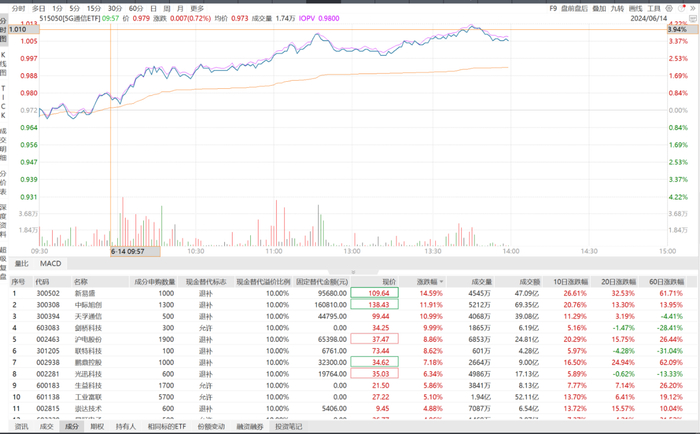Switch to the MACD indicator tab
This screenshot has width=700, height=434.
[x=50, y=263]
